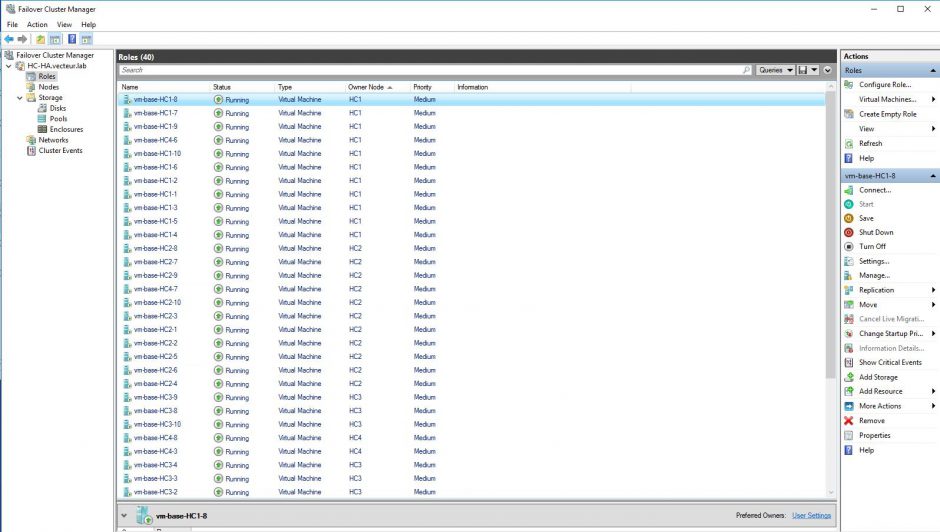This screenshot has height=532, width=940.
Task: Click Configure Role... in Actions pane
Action: [884, 85]
